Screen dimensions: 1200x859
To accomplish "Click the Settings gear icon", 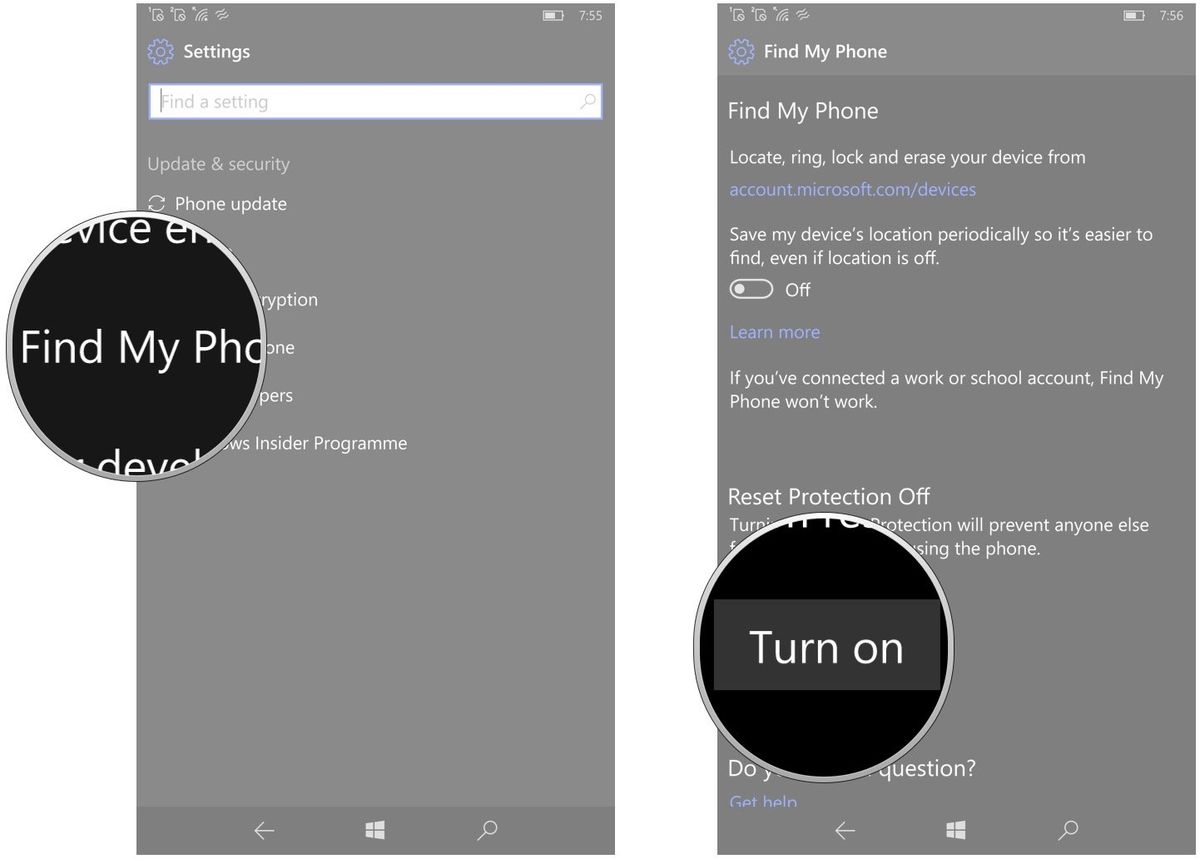I will click(160, 51).
